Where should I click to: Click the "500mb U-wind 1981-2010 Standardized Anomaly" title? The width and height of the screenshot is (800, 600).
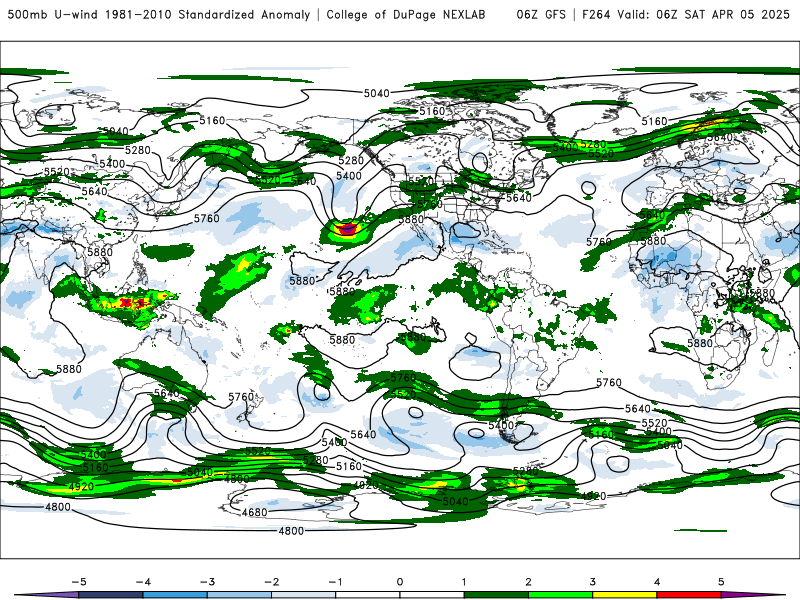pos(159,15)
